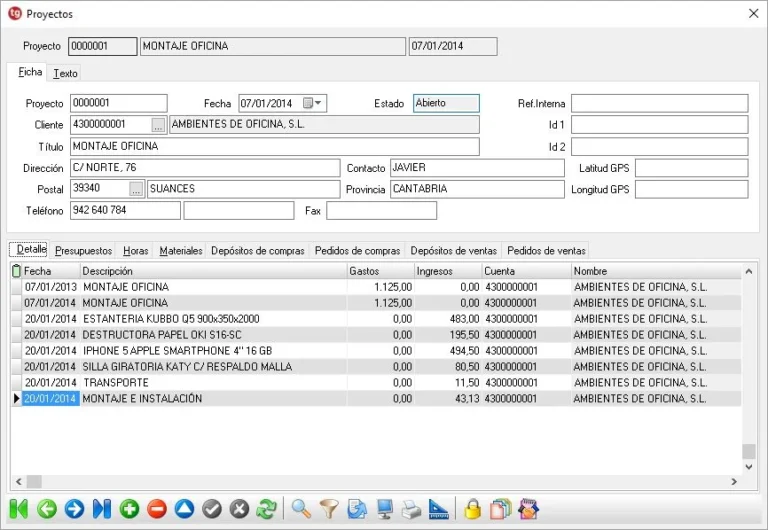The width and height of the screenshot is (768, 530).
Task: Open the Presupuestos tab
Action: point(83,250)
